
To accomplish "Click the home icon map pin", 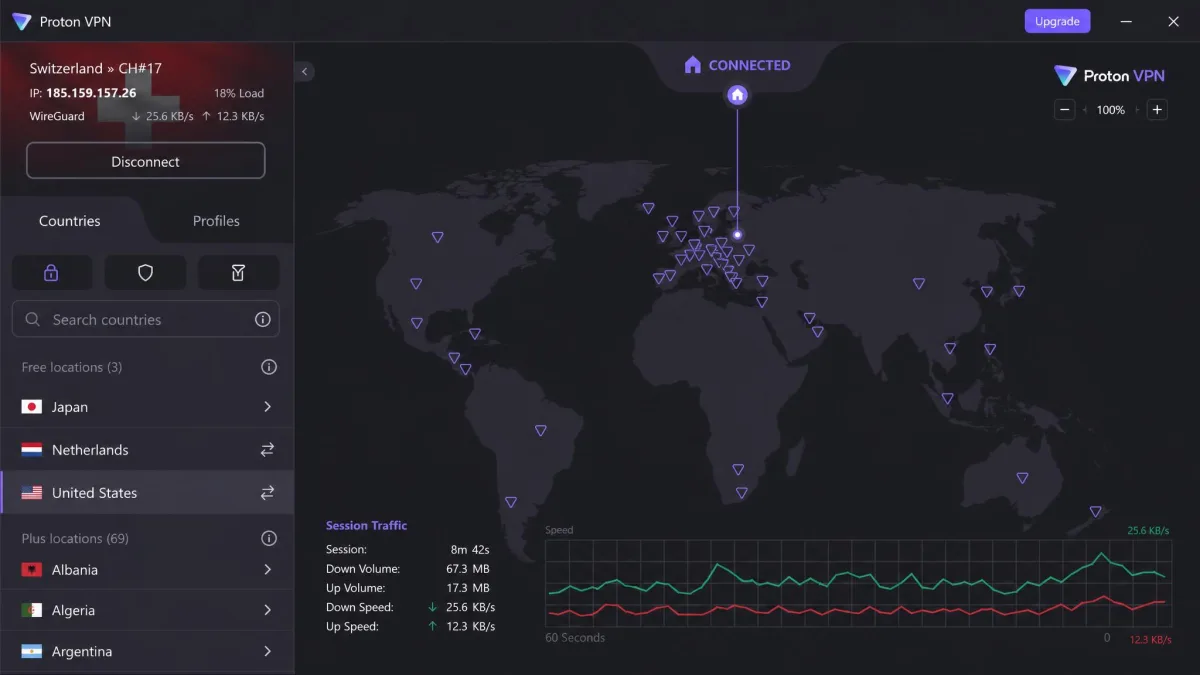I will click(738, 95).
